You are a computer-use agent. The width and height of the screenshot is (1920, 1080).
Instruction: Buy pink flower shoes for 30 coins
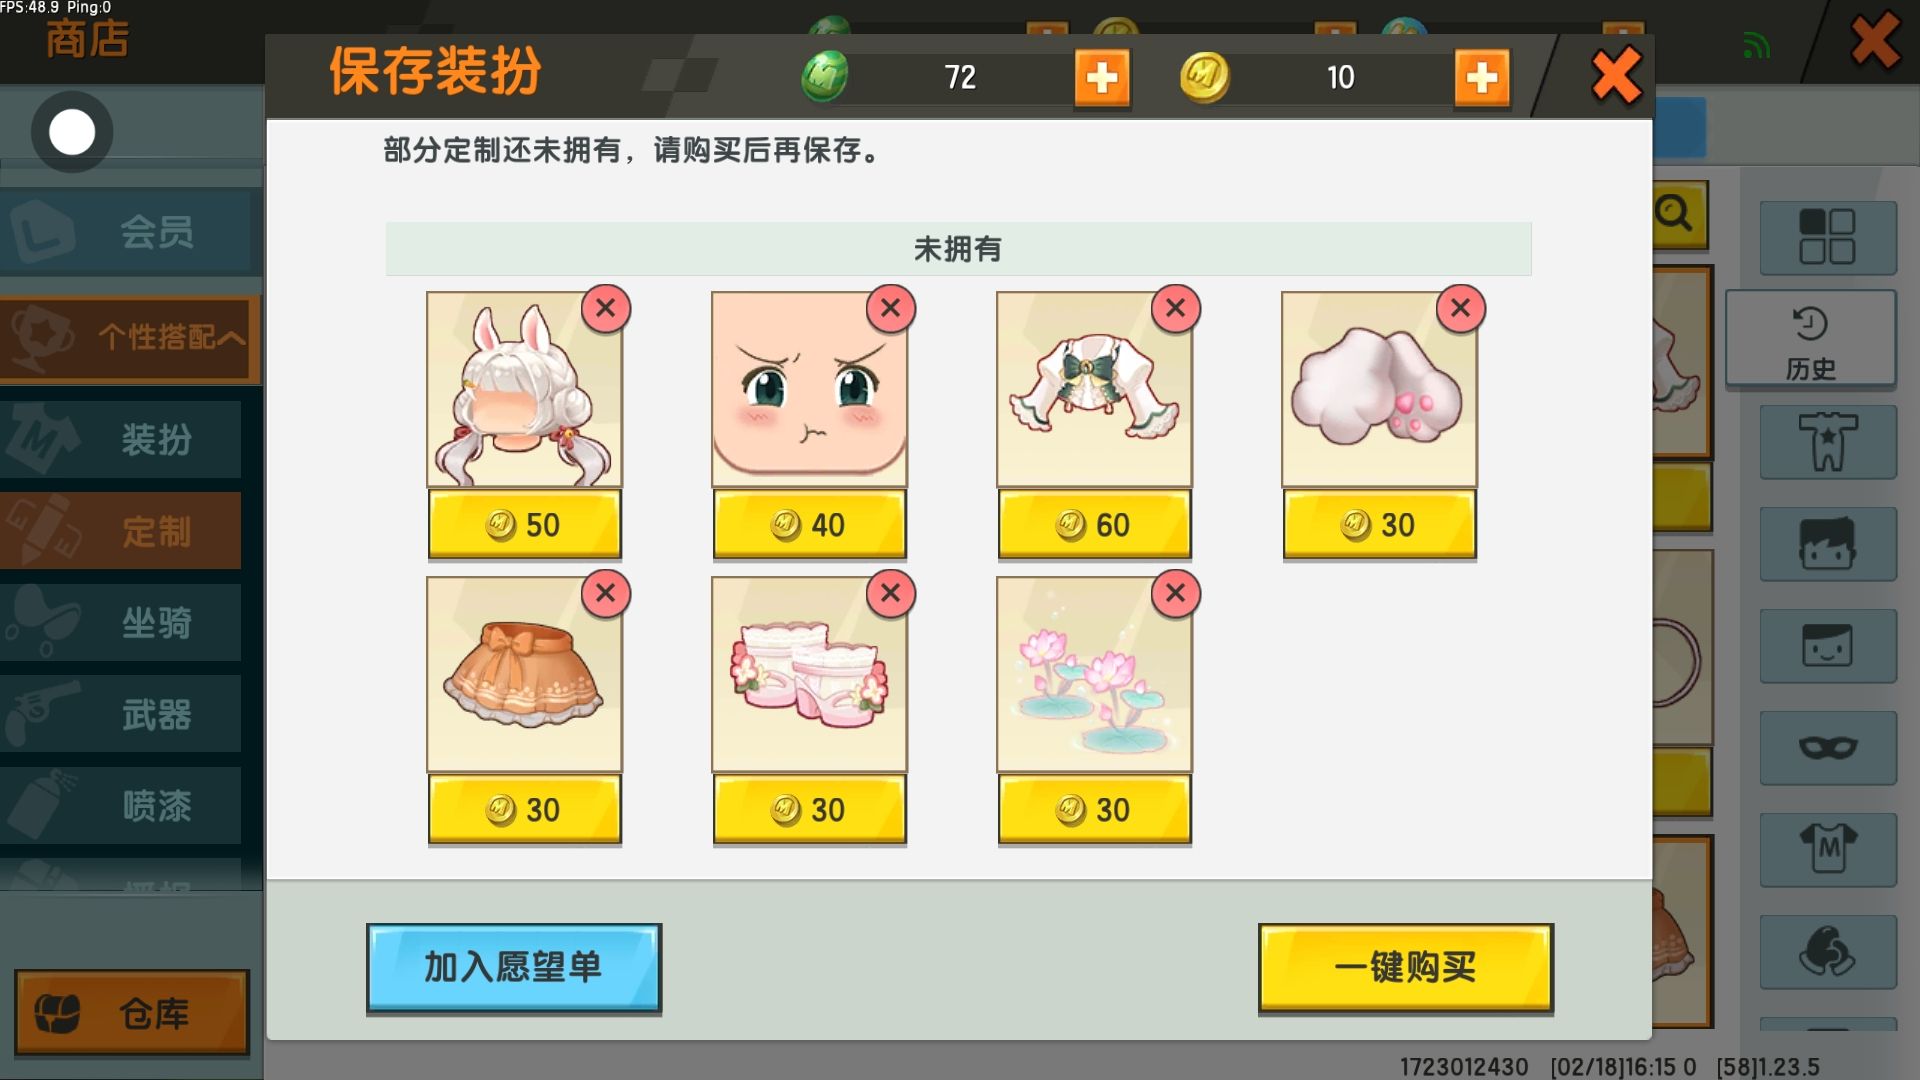point(809,809)
